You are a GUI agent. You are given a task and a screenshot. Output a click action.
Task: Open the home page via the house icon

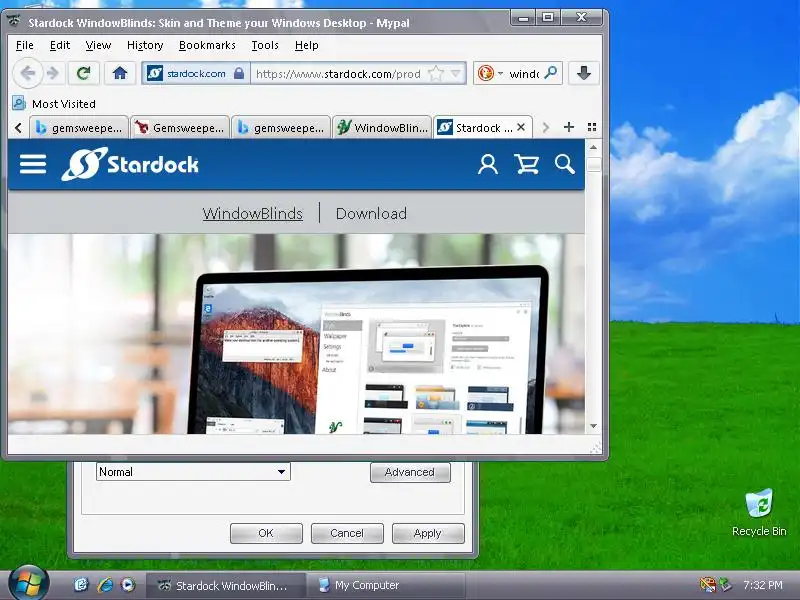pyautogui.click(x=120, y=73)
